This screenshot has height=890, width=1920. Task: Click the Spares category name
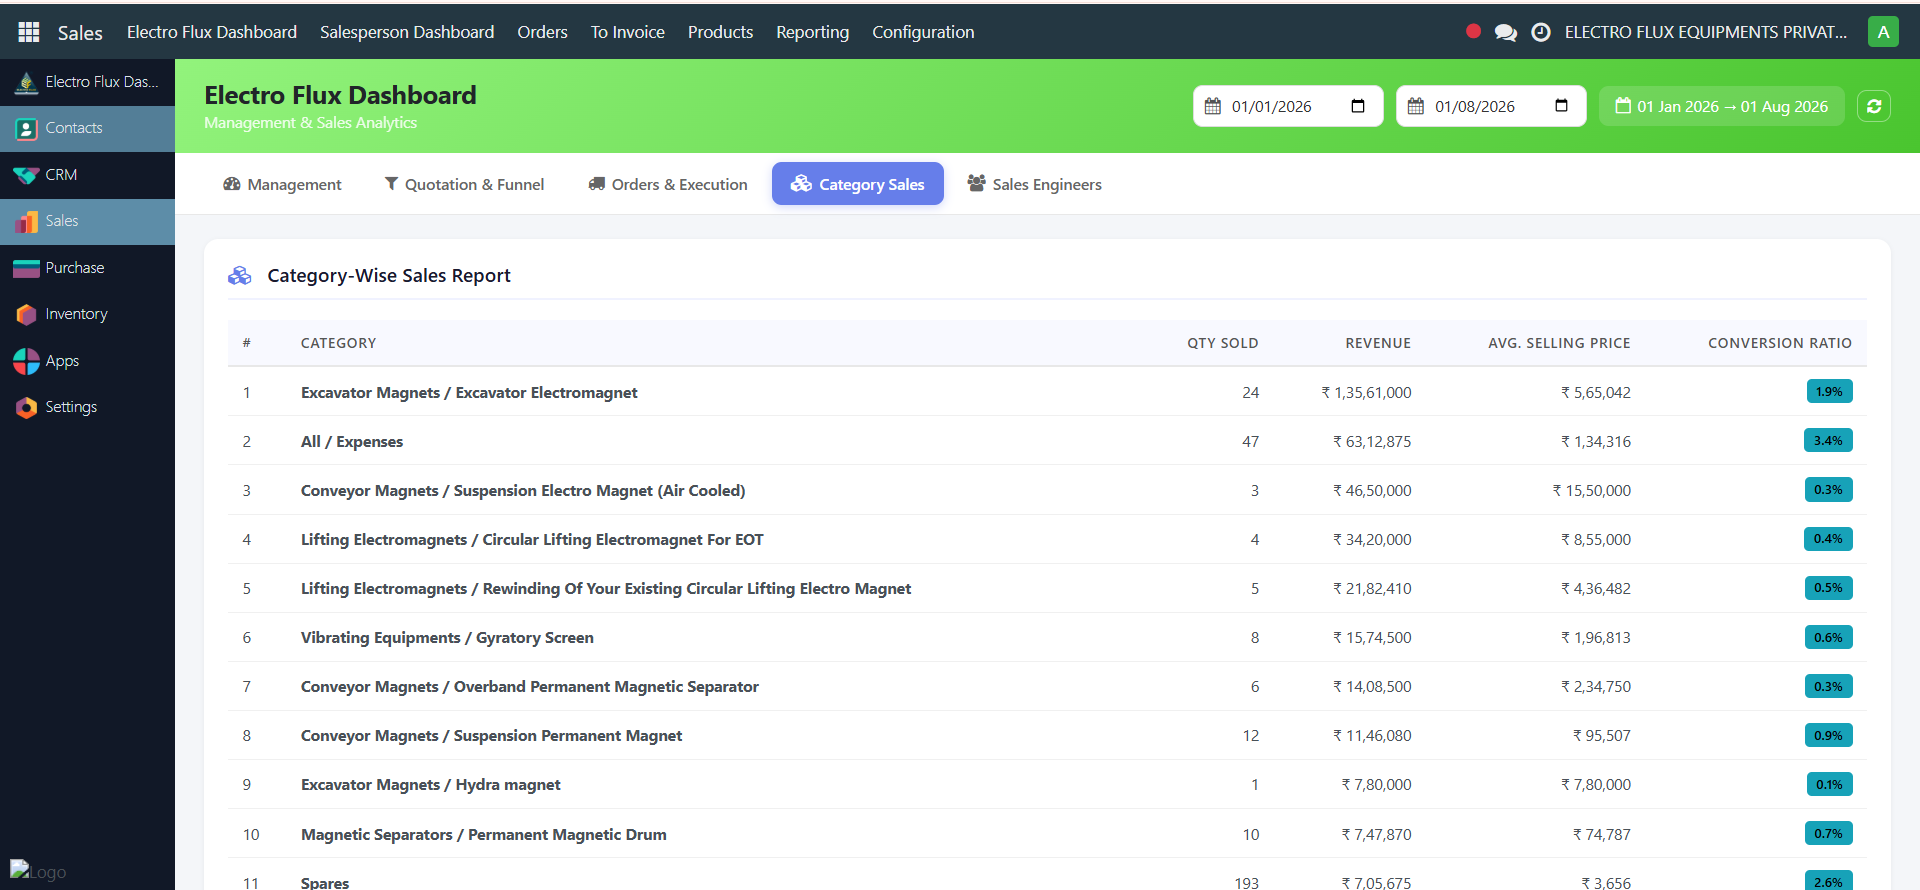point(325,883)
